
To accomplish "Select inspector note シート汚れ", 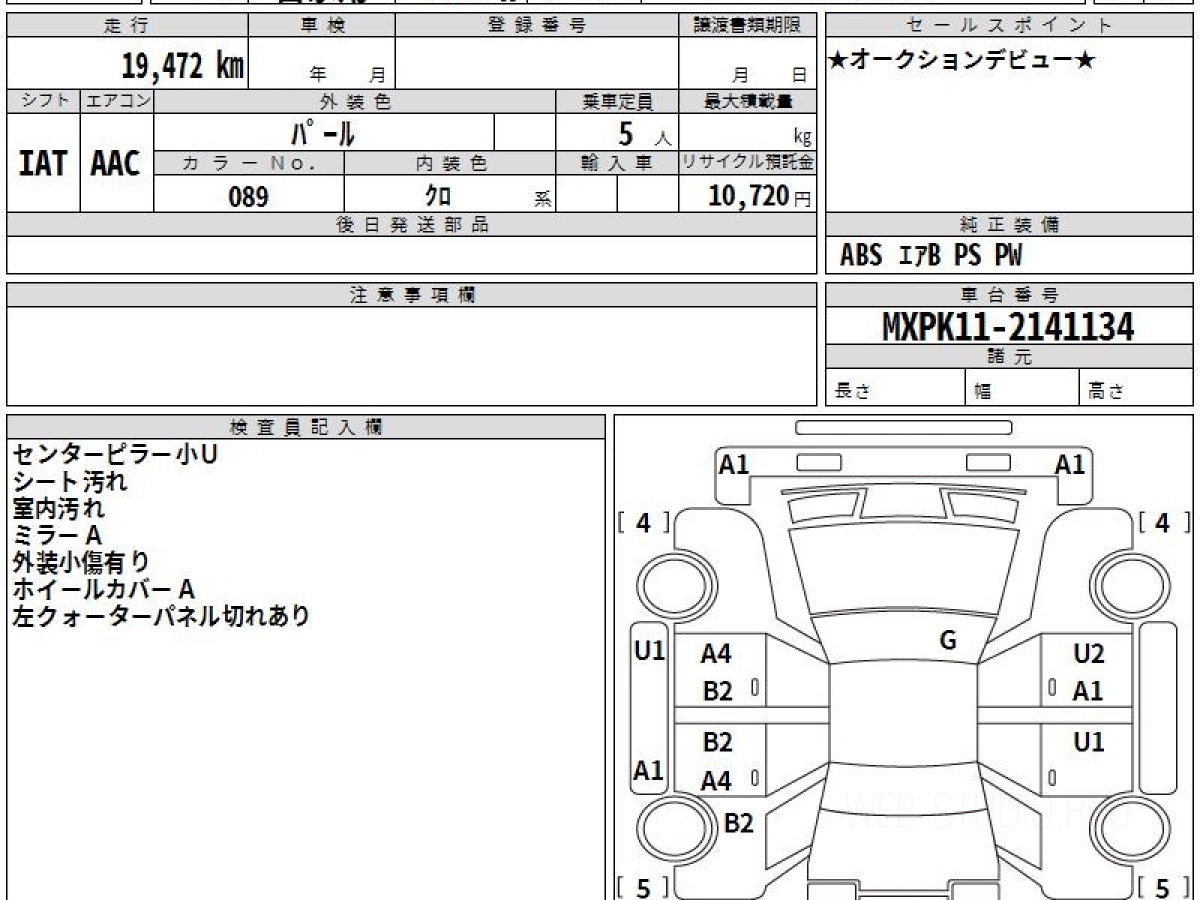I will pyautogui.click(x=70, y=481).
